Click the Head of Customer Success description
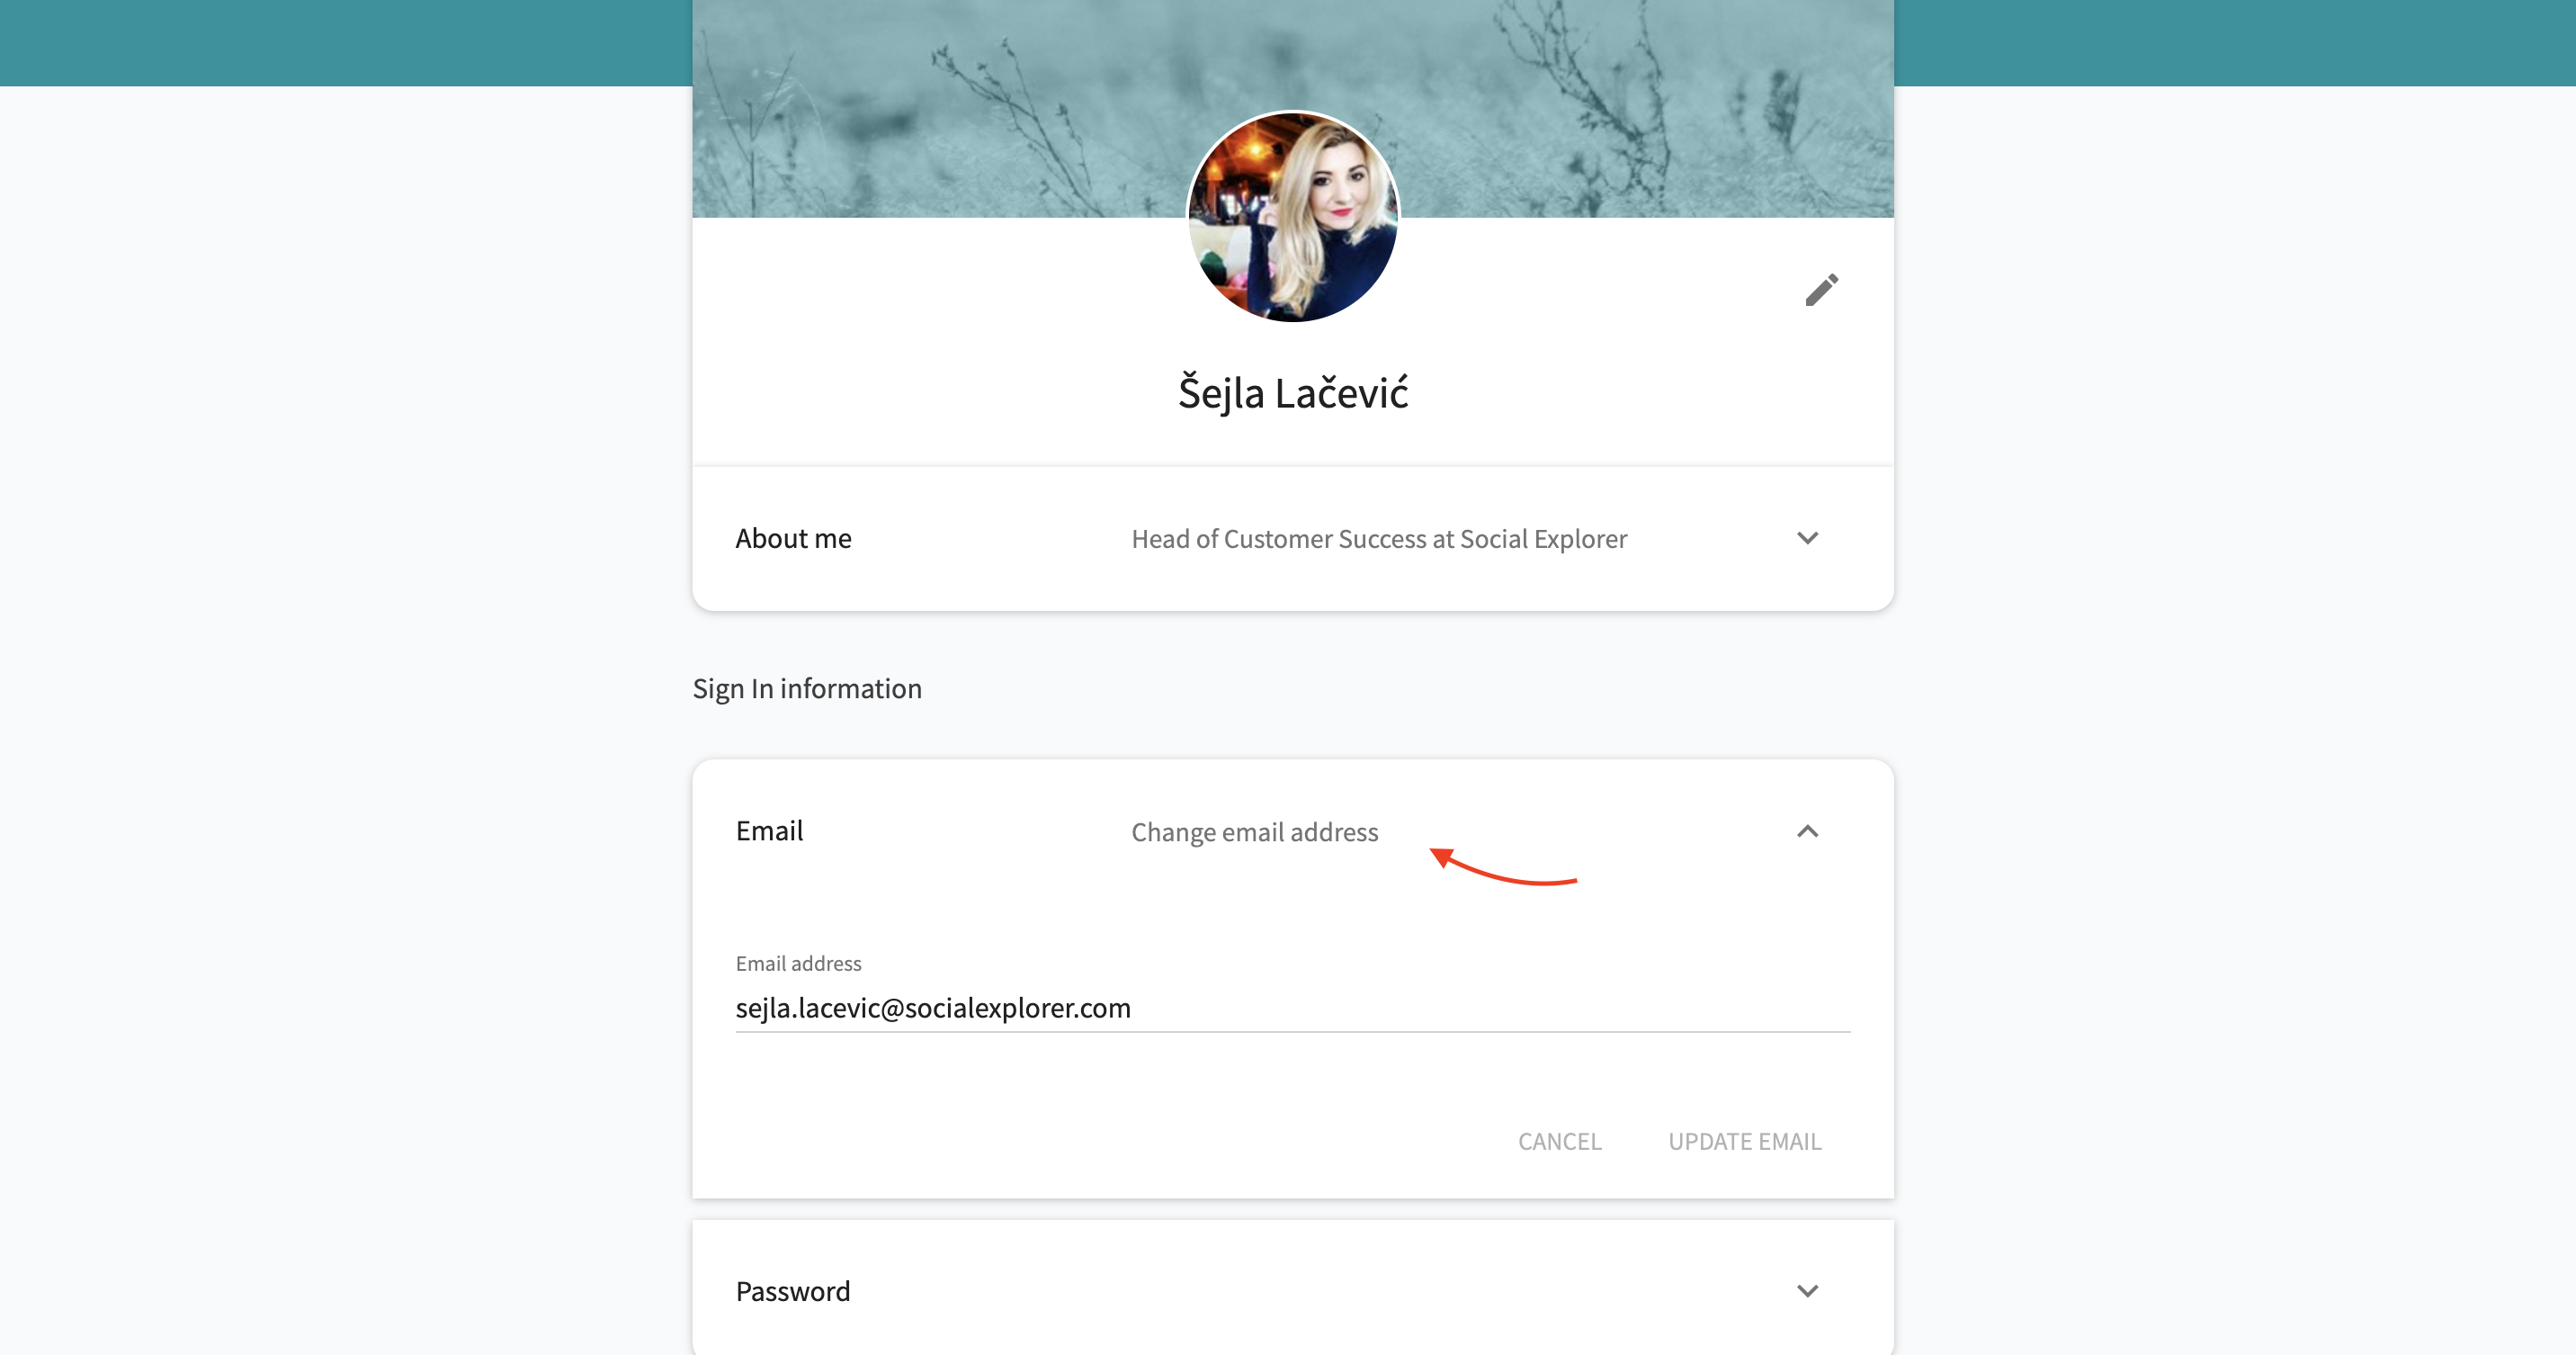This screenshot has height=1355, width=2576. (1379, 539)
